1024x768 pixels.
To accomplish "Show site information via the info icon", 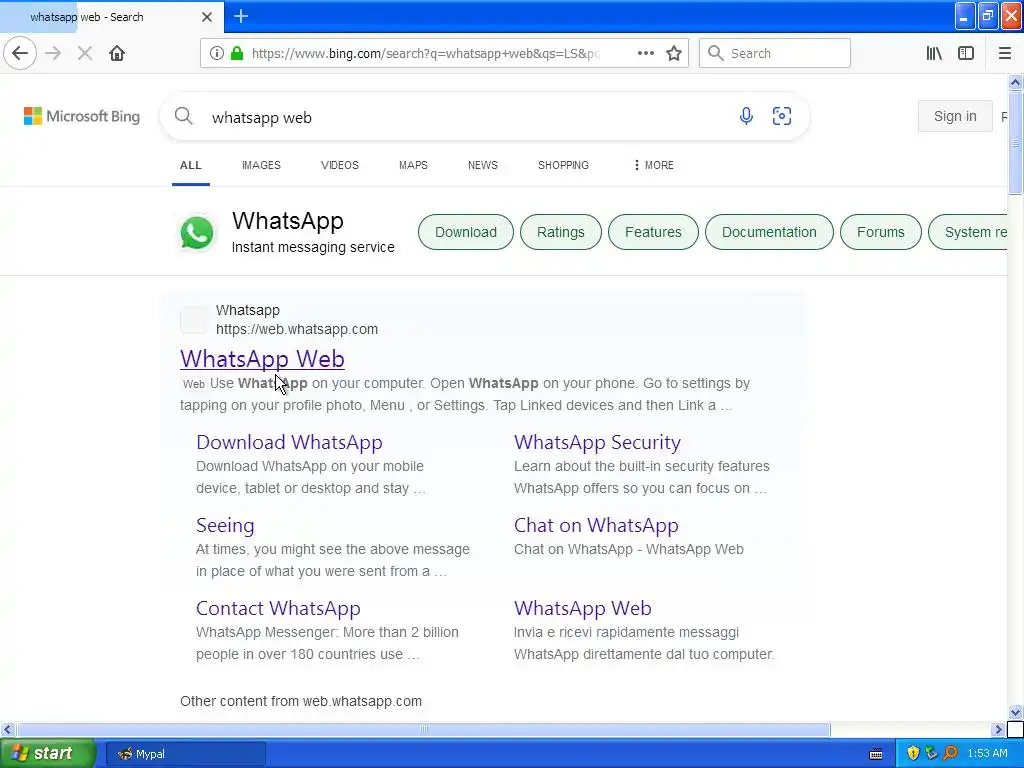I will [x=217, y=53].
